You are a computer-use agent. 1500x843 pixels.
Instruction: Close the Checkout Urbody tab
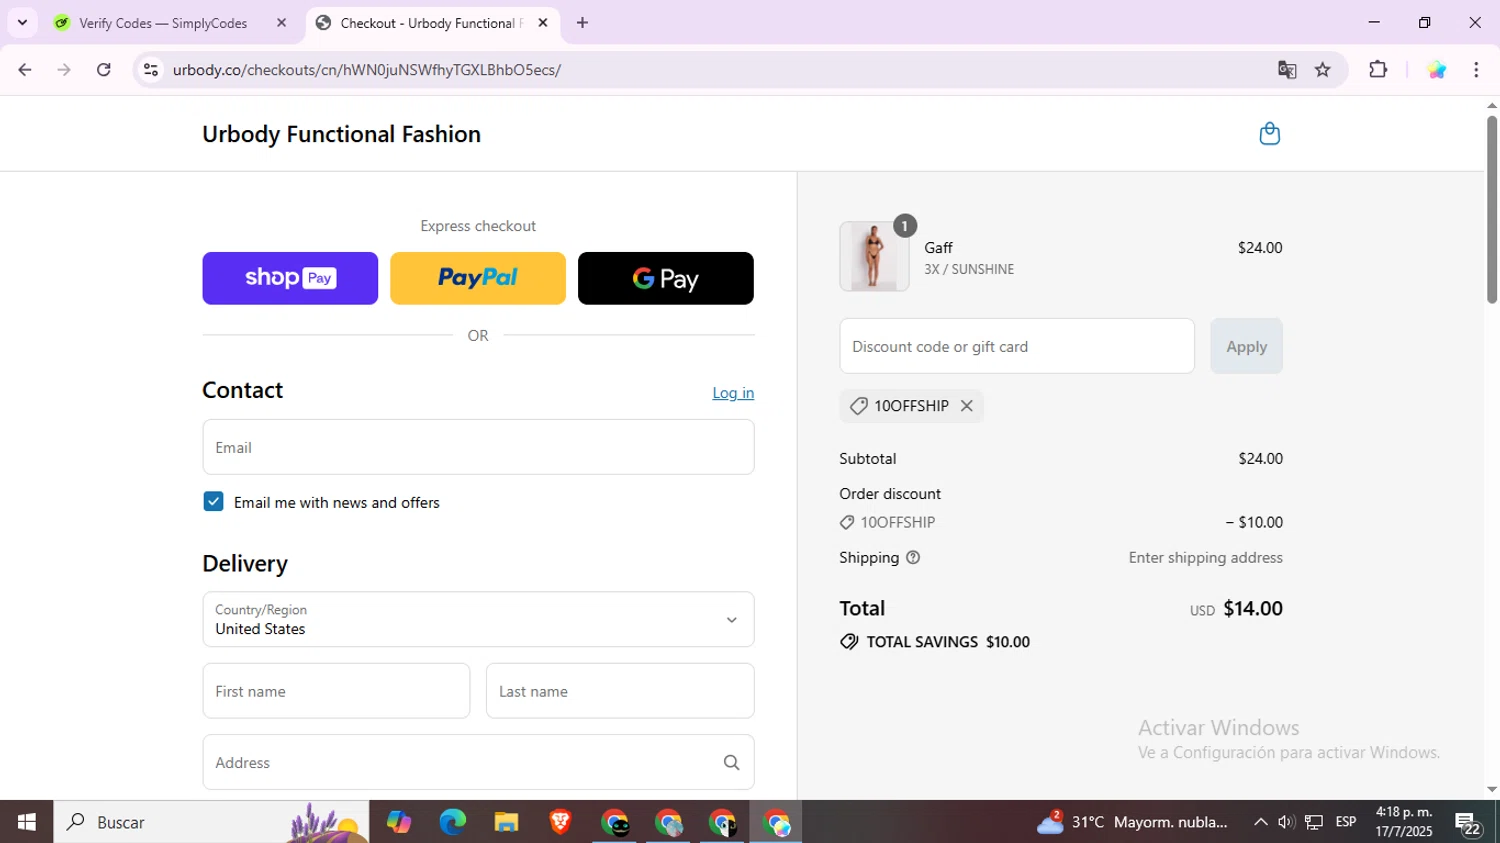pyautogui.click(x=543, y=23)
